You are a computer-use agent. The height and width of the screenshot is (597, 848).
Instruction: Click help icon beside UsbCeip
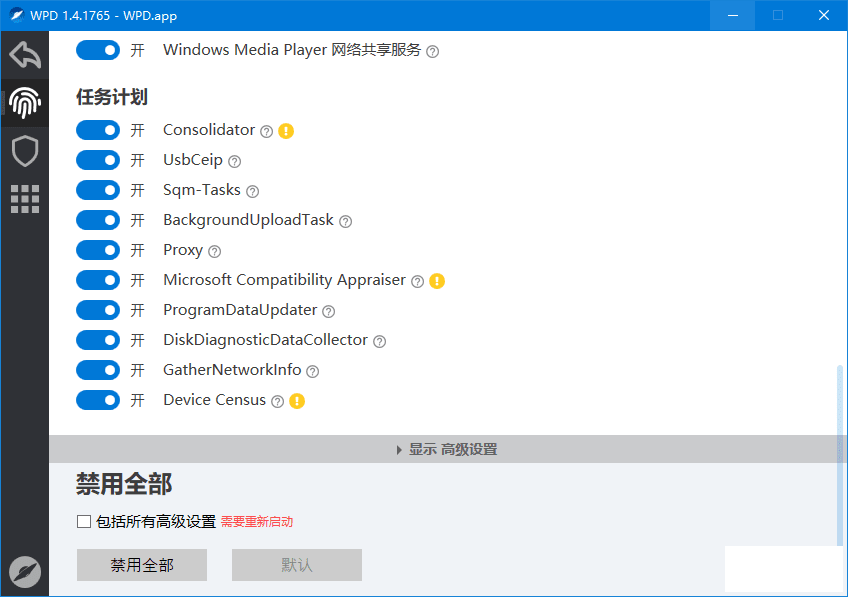[x=234, y=161]
